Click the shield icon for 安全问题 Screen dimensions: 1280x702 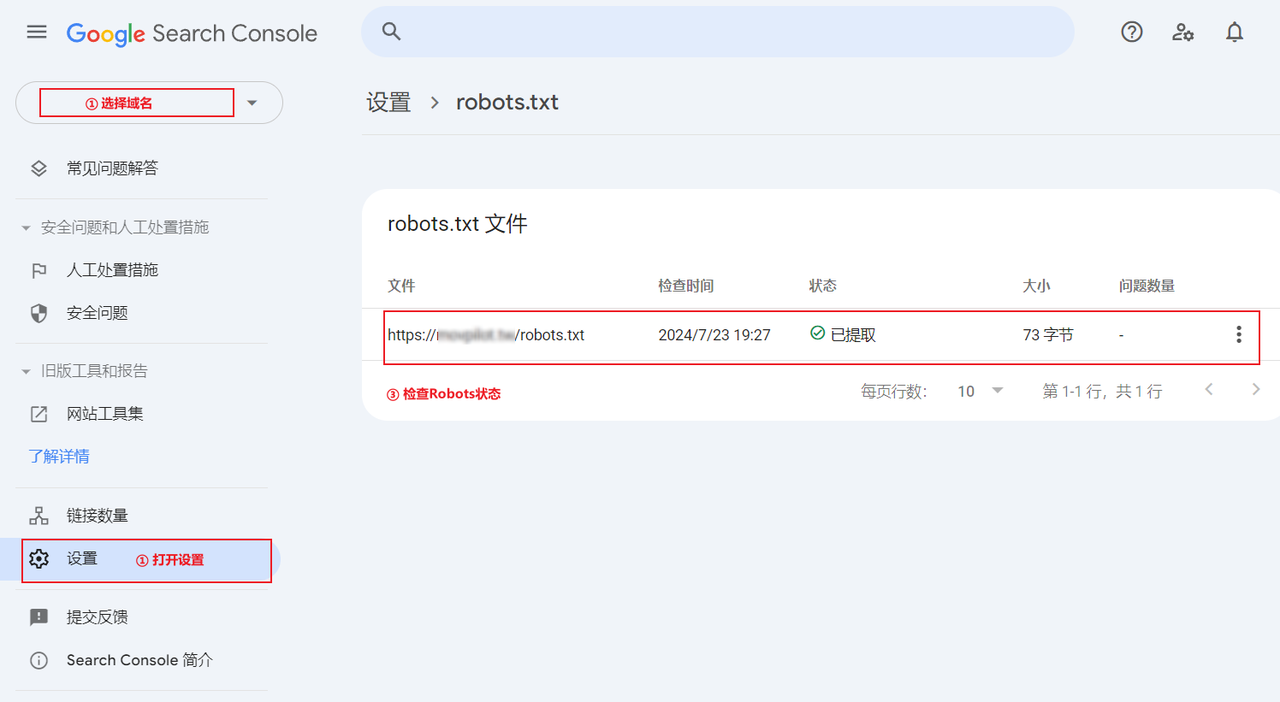coord(39,313)
